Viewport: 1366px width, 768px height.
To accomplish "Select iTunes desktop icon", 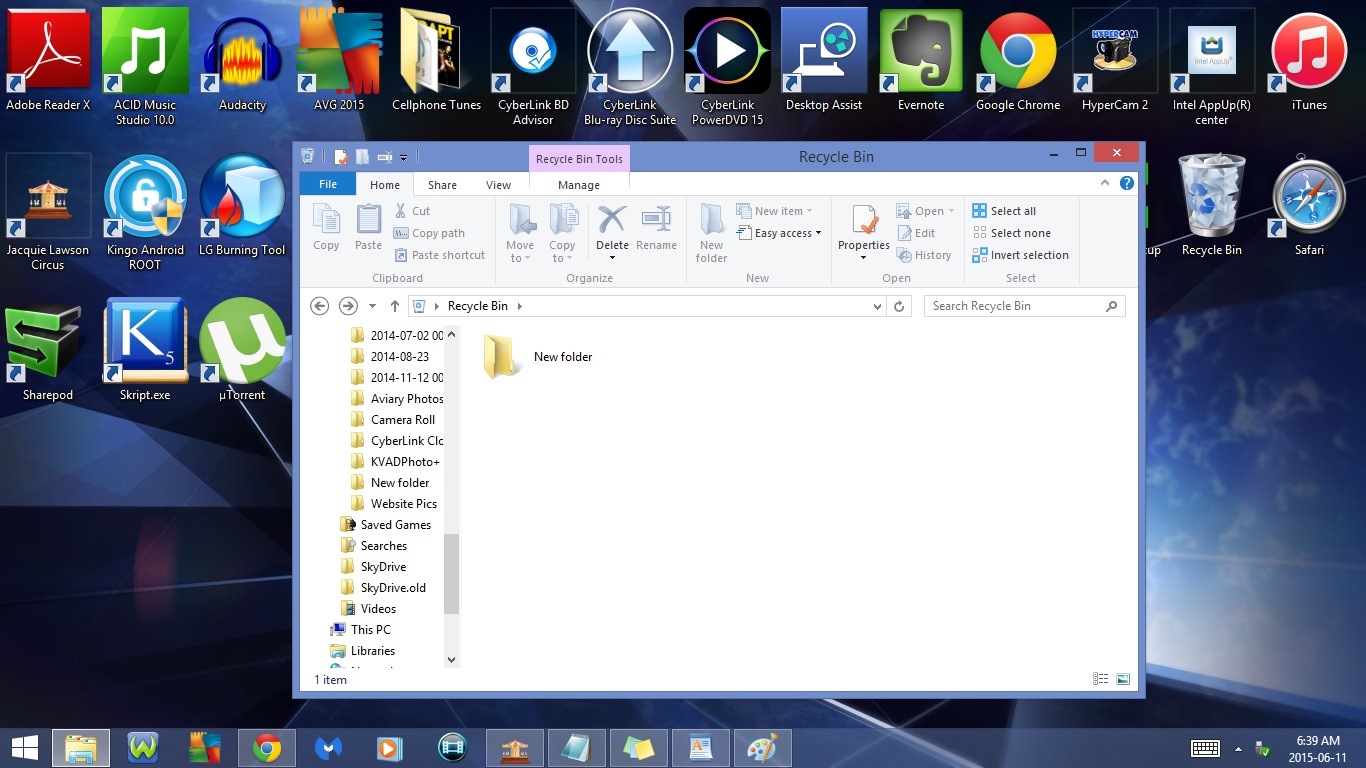I will click(1309, 60).
